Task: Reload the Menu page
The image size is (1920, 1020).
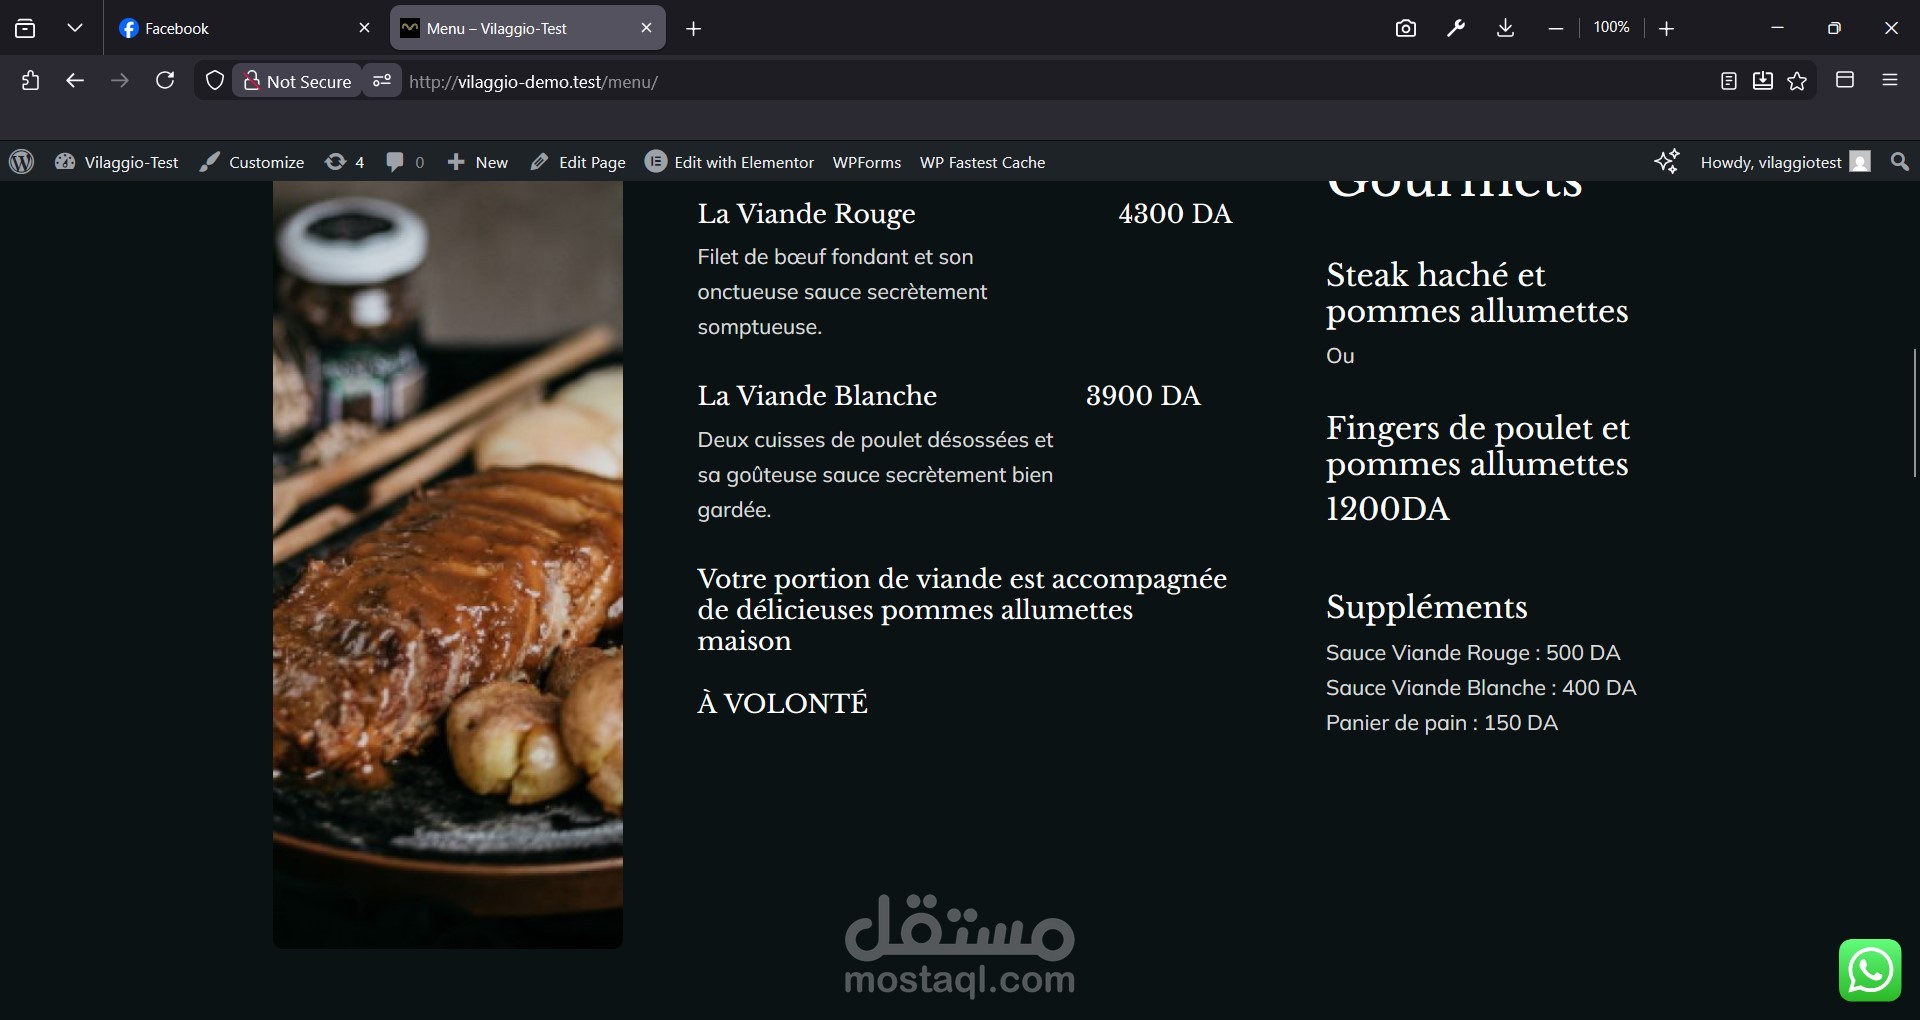Action: [x=165, y=80]
